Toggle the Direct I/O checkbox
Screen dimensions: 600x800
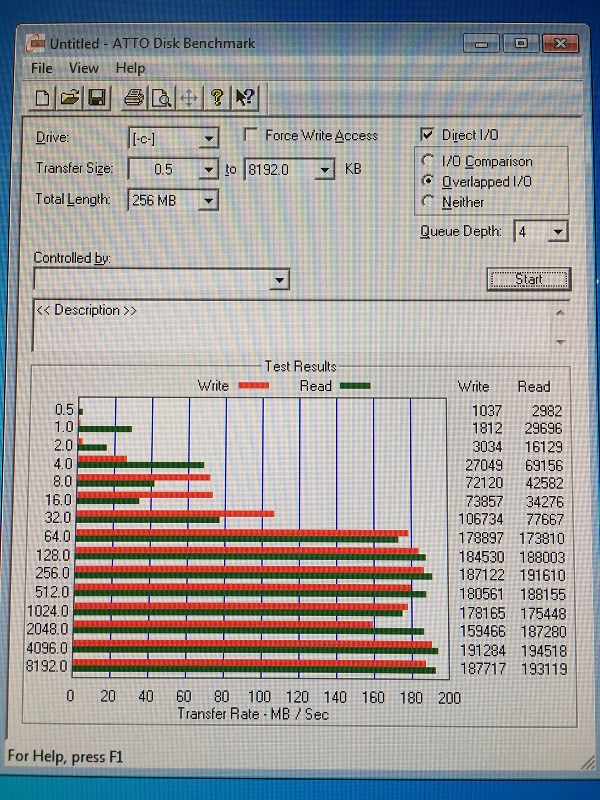[427, 135]
